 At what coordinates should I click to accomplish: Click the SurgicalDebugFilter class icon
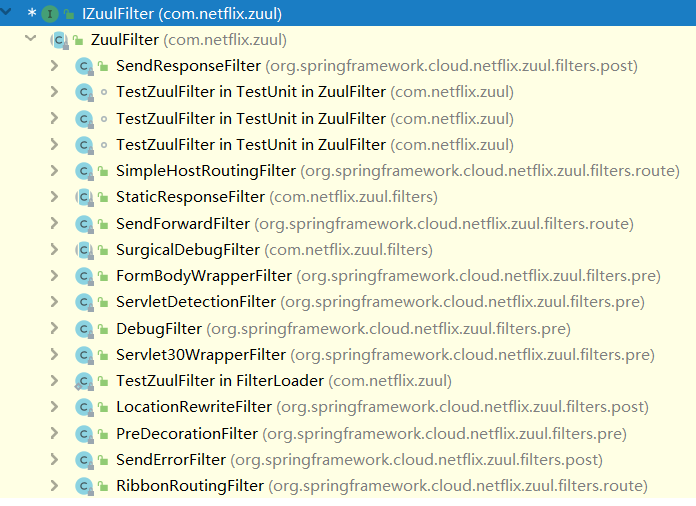point(84,250)
